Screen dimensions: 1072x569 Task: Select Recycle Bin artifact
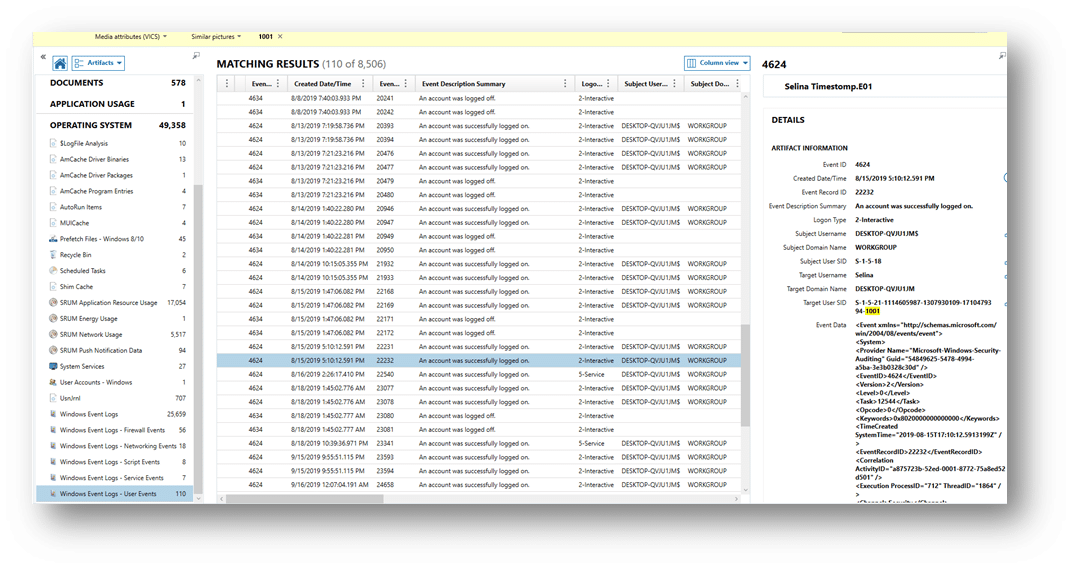(76, 255)
